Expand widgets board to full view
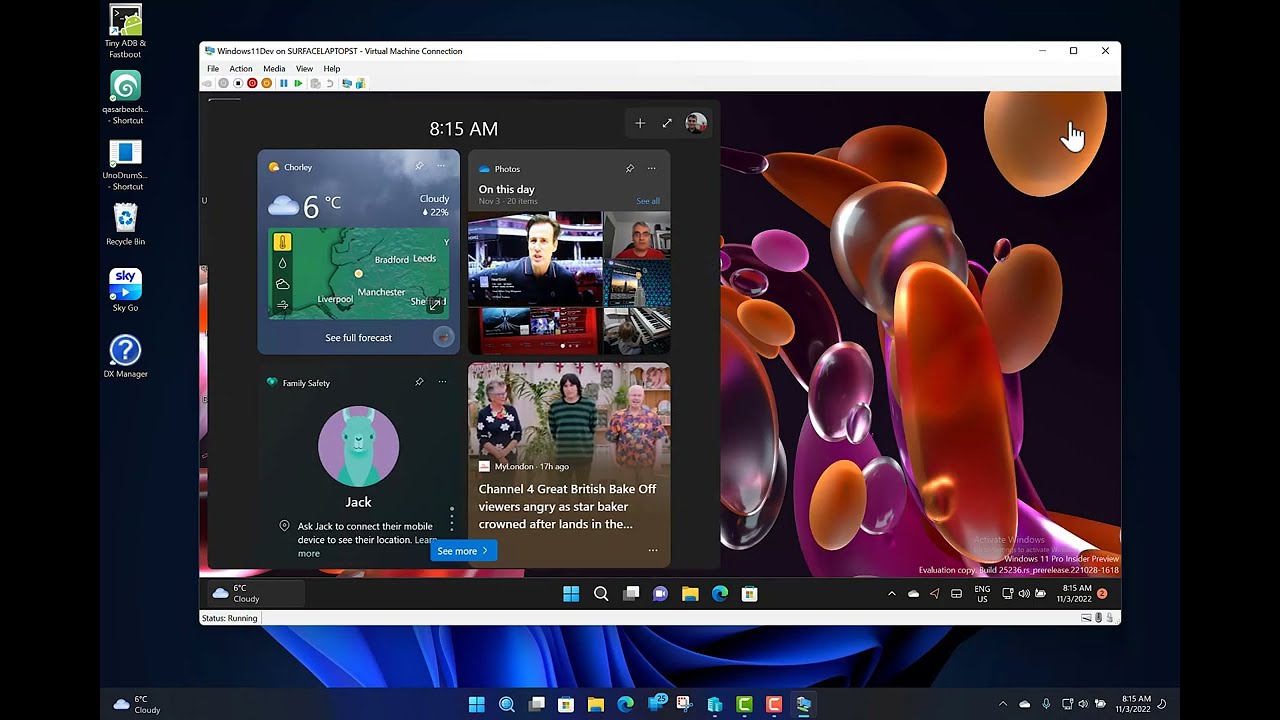This screenshot has width=1280, height=720. point(667,123)
